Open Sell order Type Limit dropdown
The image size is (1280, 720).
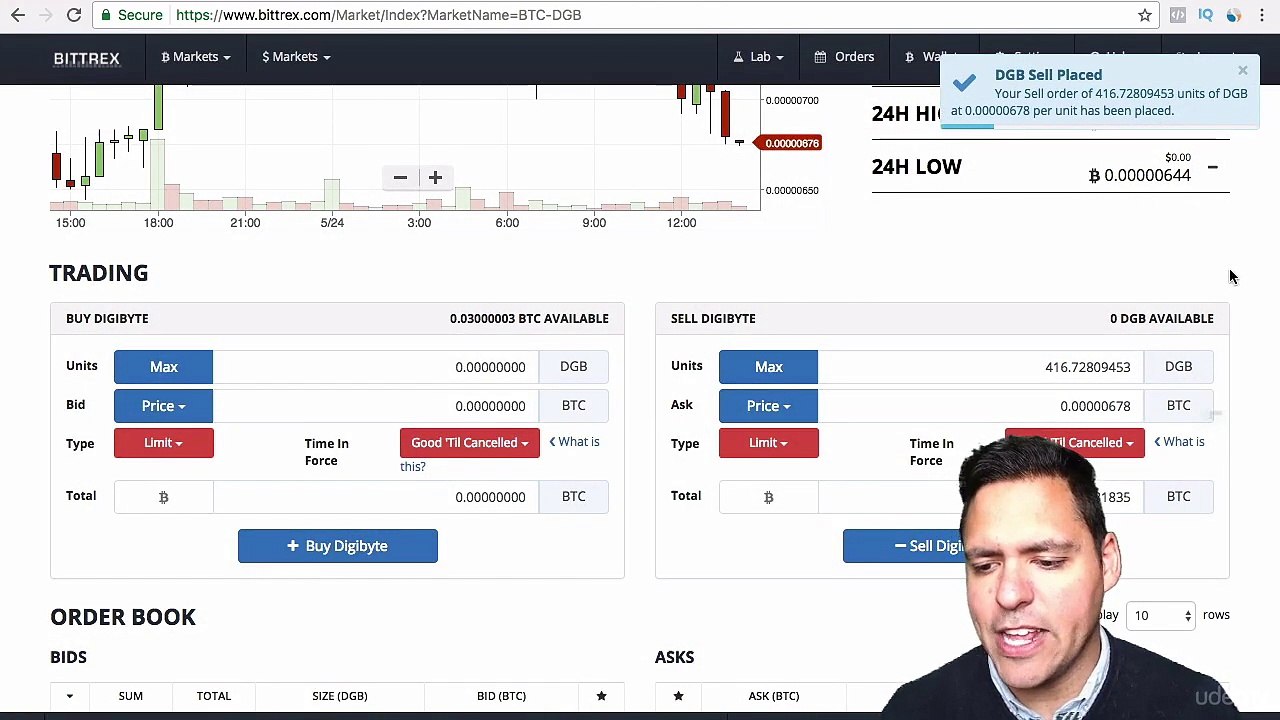point(768,443)
